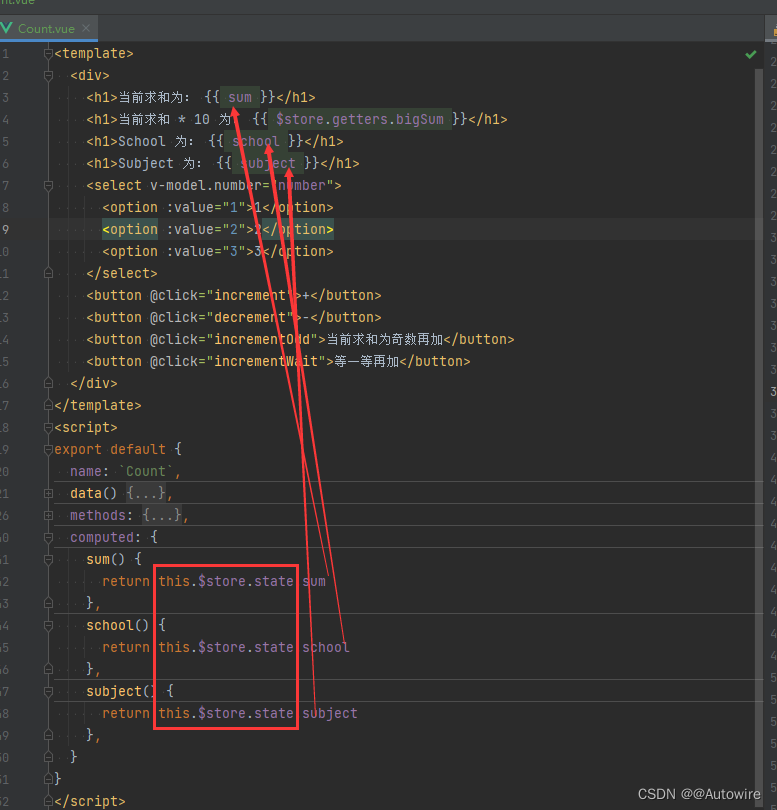Click the option line with :value="1"
The image size is (777, 810).
pos(217,208)
